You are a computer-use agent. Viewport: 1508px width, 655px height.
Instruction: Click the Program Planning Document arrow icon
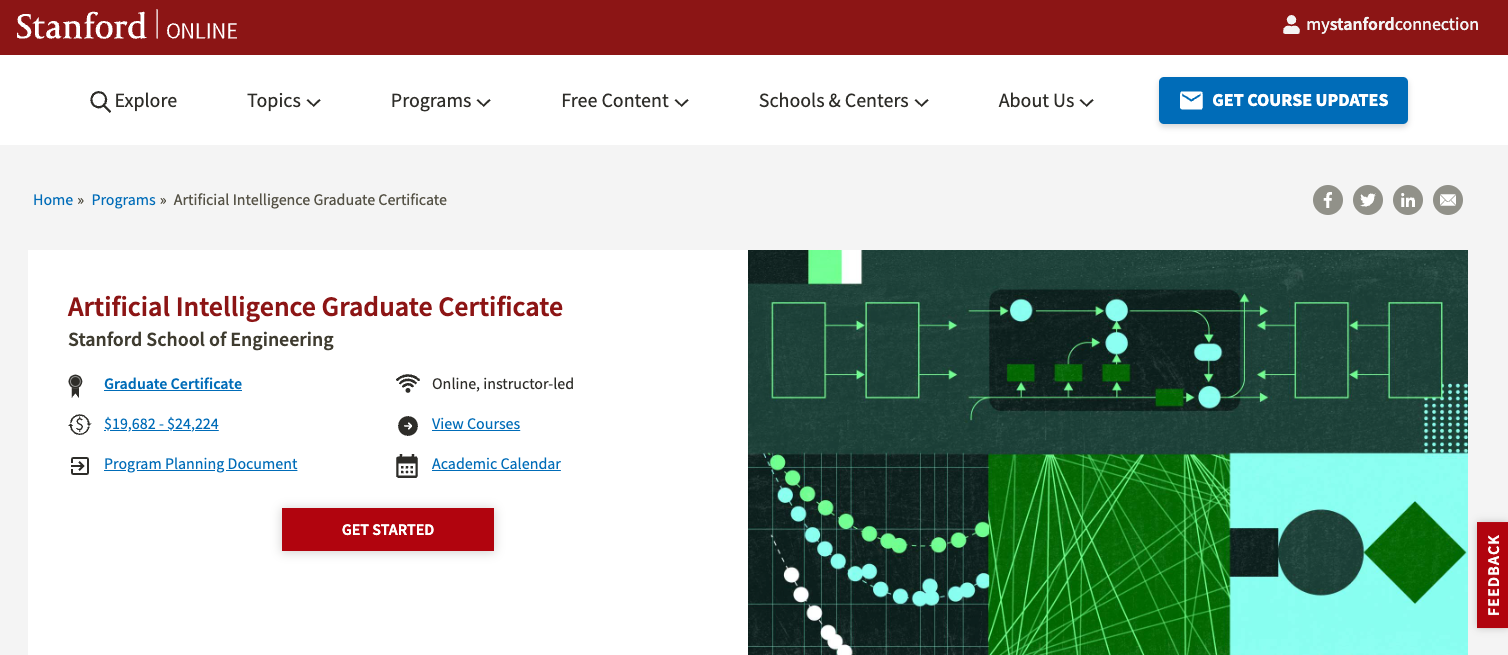click(x=79, y=465)
